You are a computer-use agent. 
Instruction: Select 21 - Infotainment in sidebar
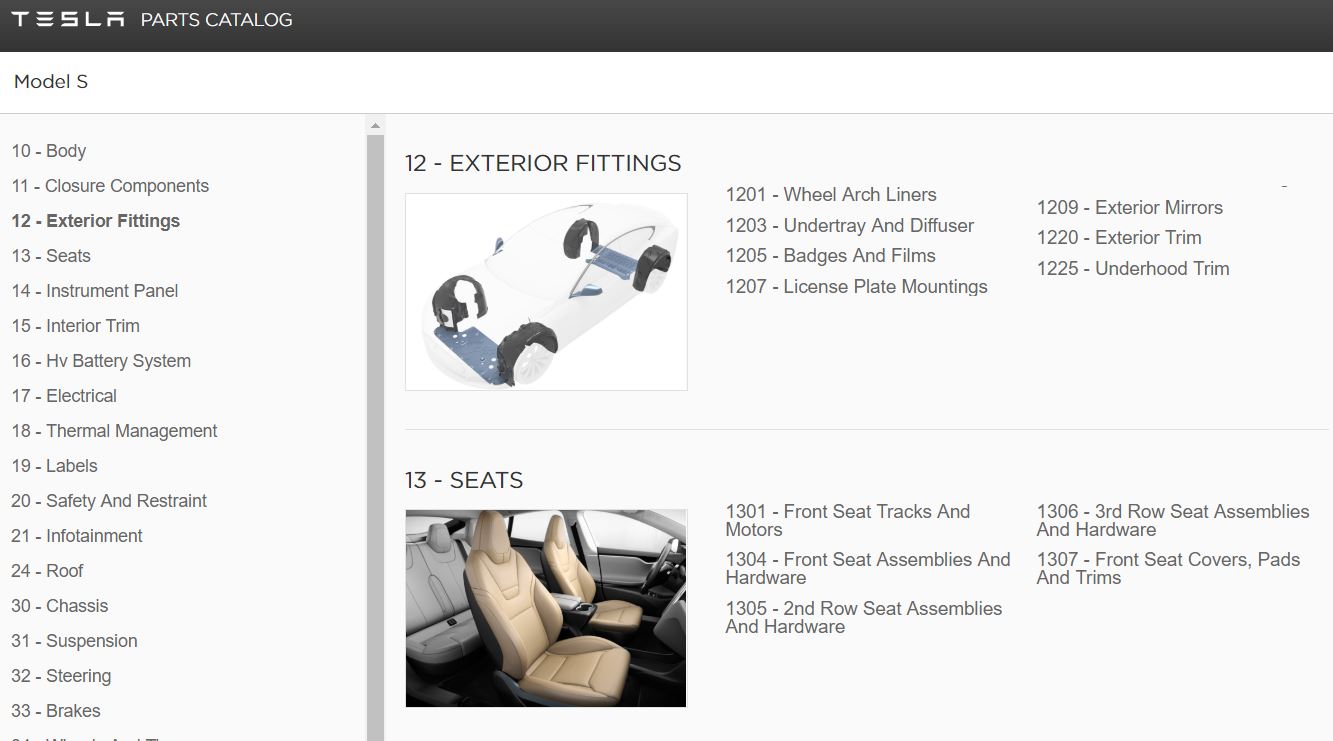[x=77, y=536]
